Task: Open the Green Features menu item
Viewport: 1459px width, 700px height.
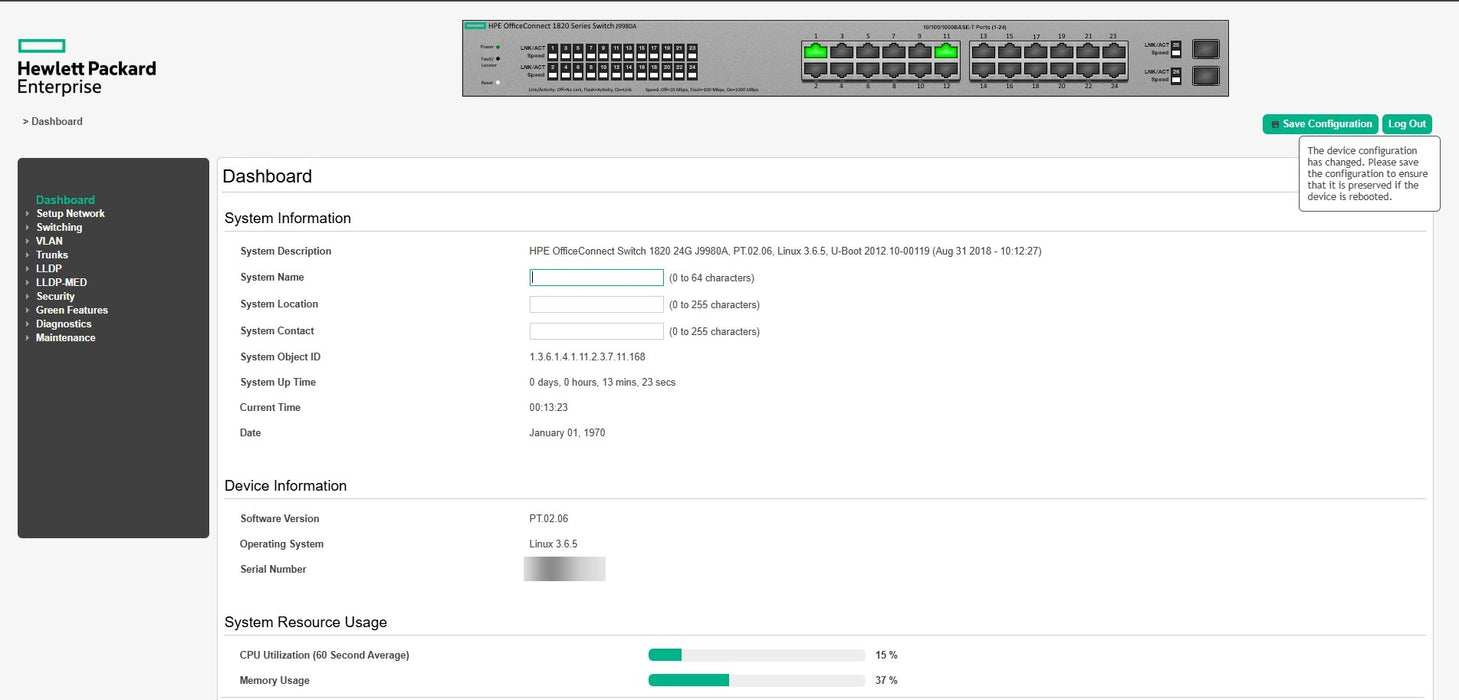Action: point(72,310)
